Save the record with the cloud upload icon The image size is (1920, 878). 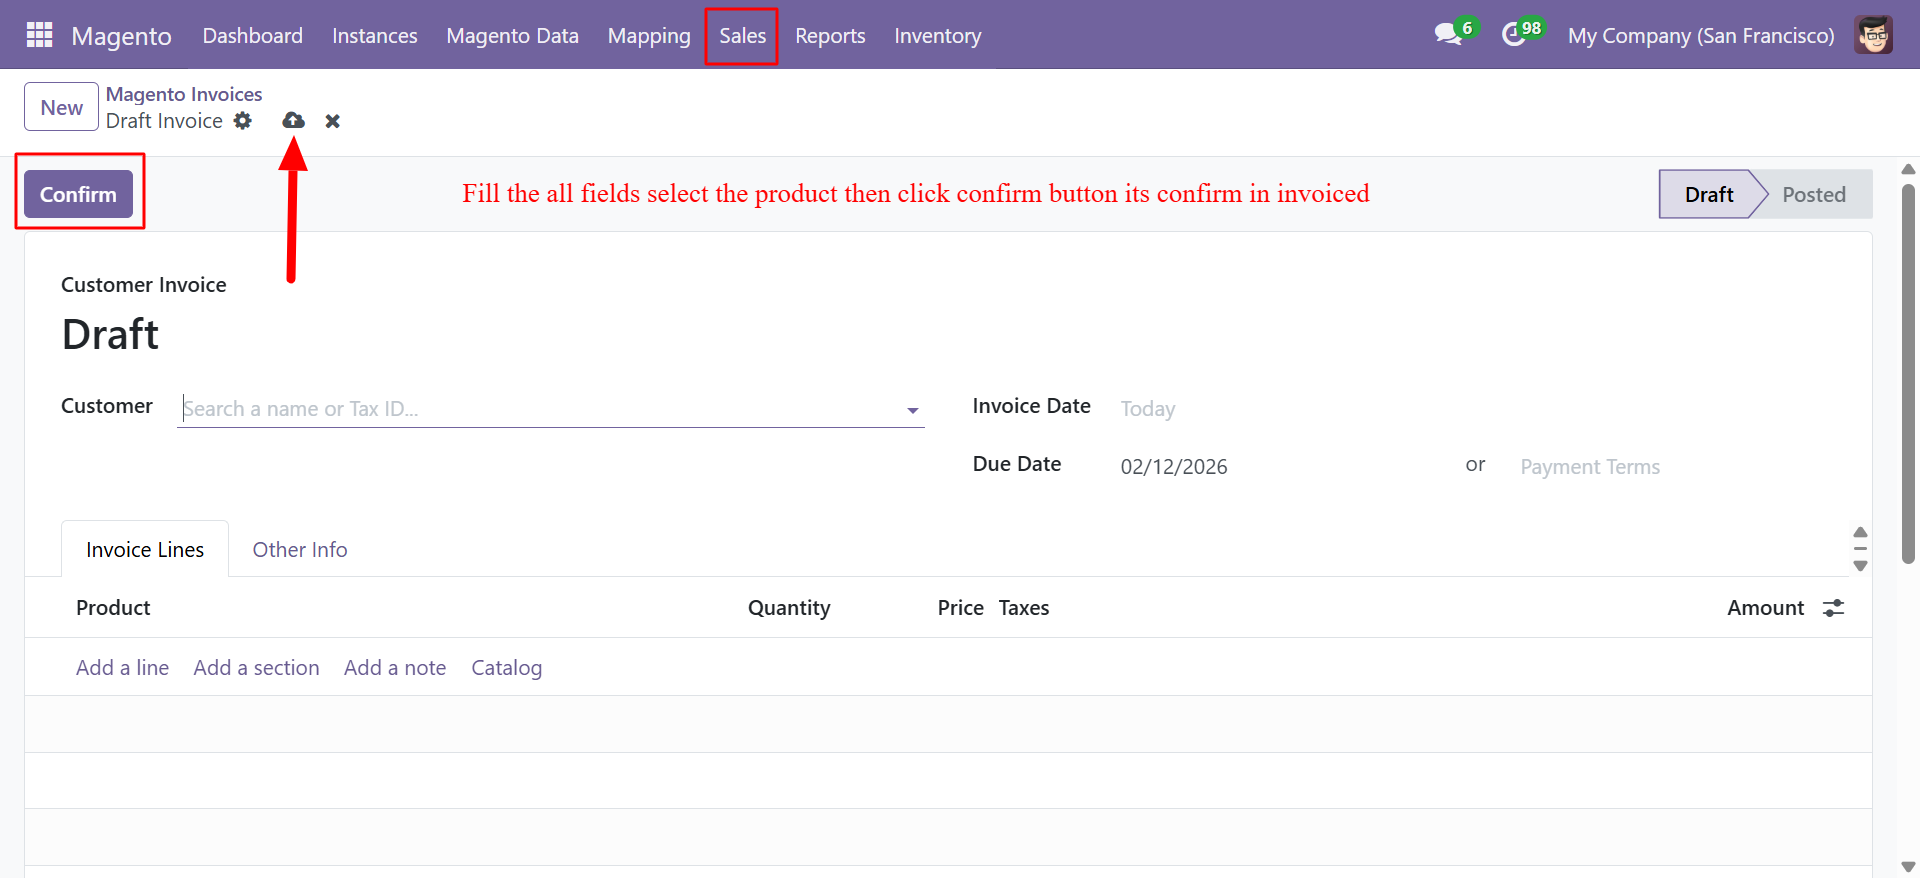click(x=293, y=120)
